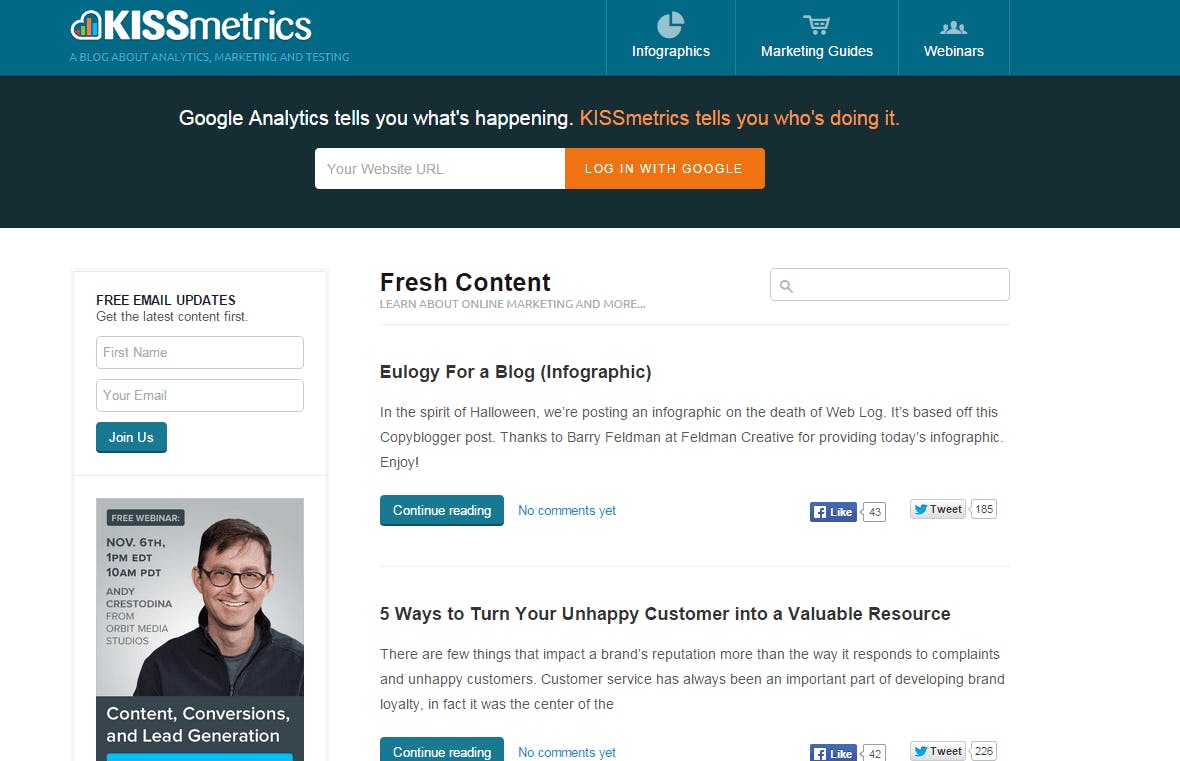This screenshot has width=1180, height=761.
Task: Click the Tweet count showing 185
Action: 982,508
